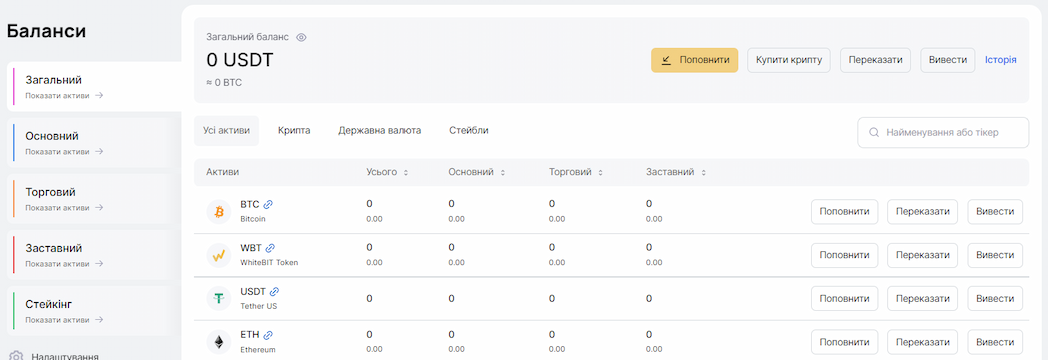Screen dimensions: 1048x360
Task: Open the Загальний balance section
Action: click(x=94, y=86)
